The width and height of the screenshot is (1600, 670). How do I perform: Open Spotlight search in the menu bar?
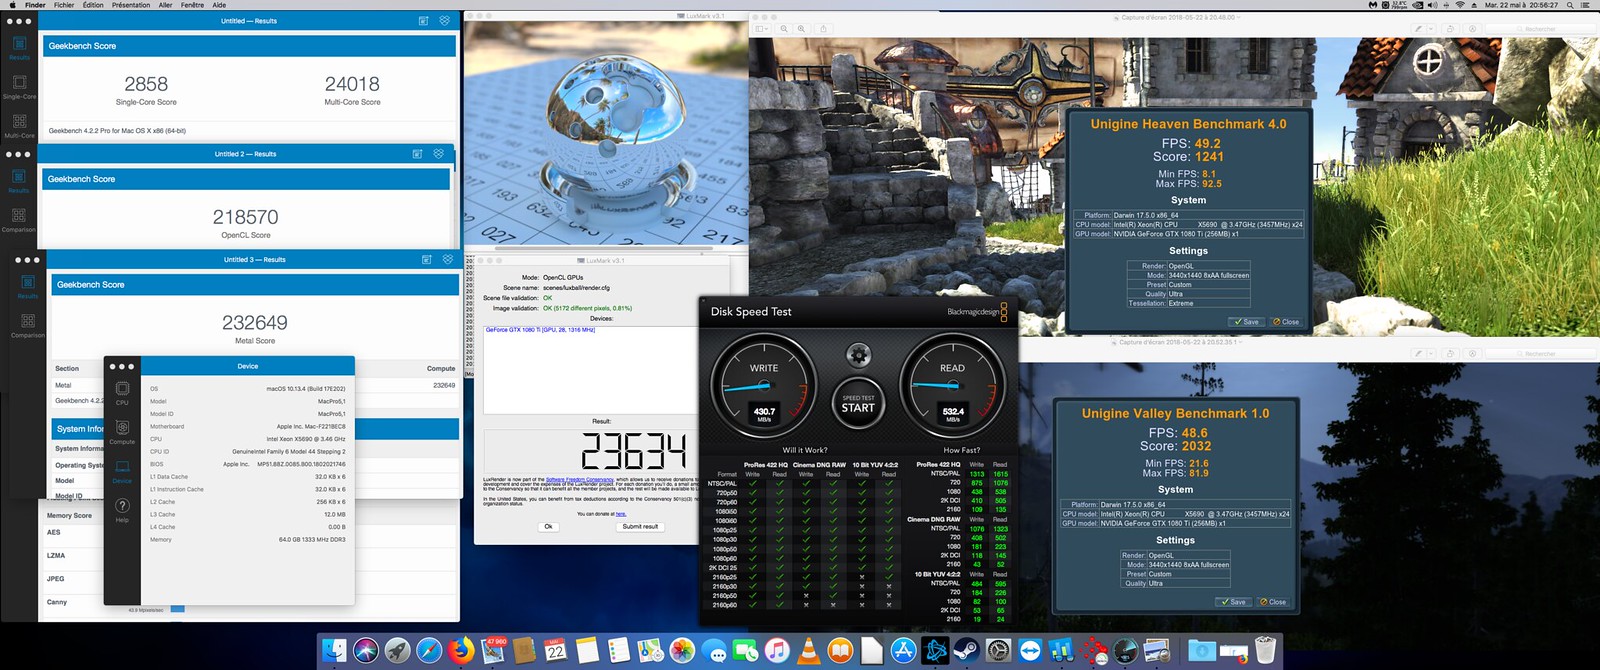[x=1571, y=5]
